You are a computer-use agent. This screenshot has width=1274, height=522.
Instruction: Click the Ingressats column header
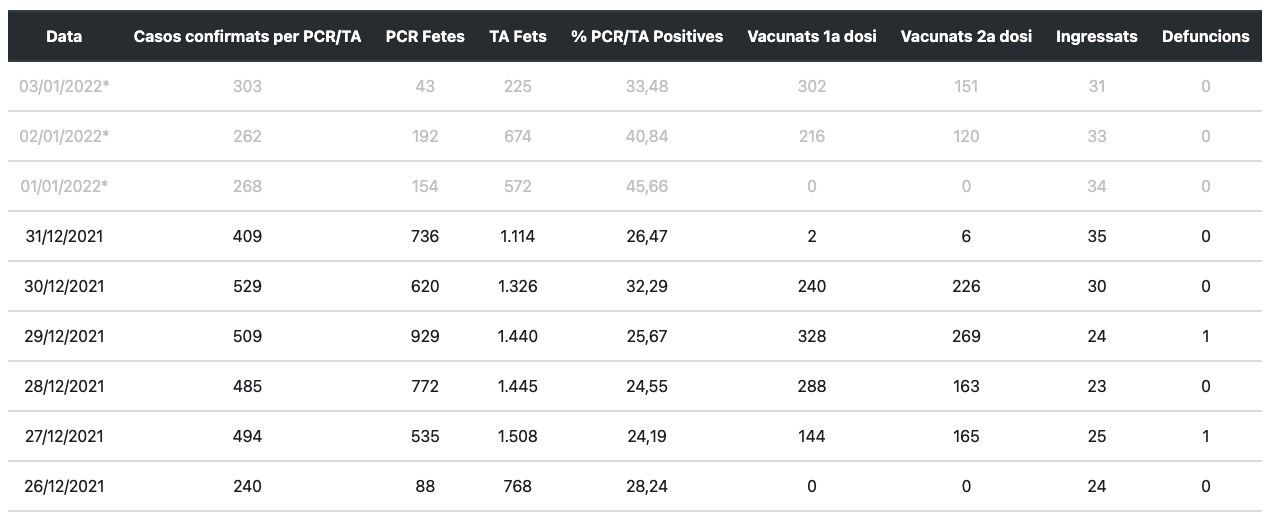click(1097, 36)
